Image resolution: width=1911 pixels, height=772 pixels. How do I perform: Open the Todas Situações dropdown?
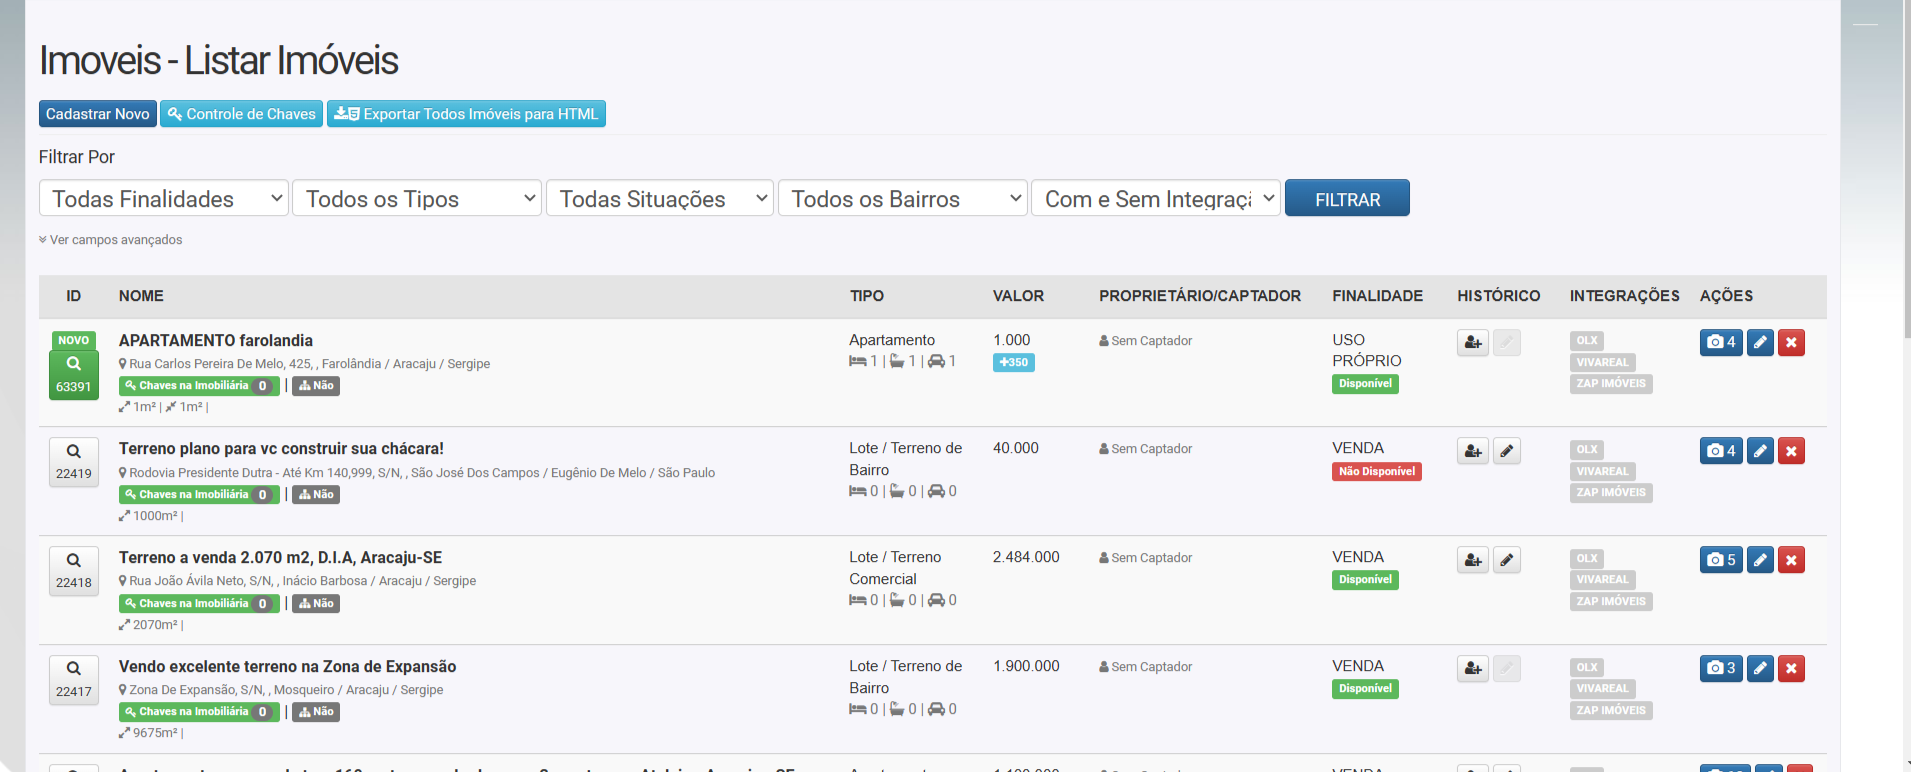[660, 199]
